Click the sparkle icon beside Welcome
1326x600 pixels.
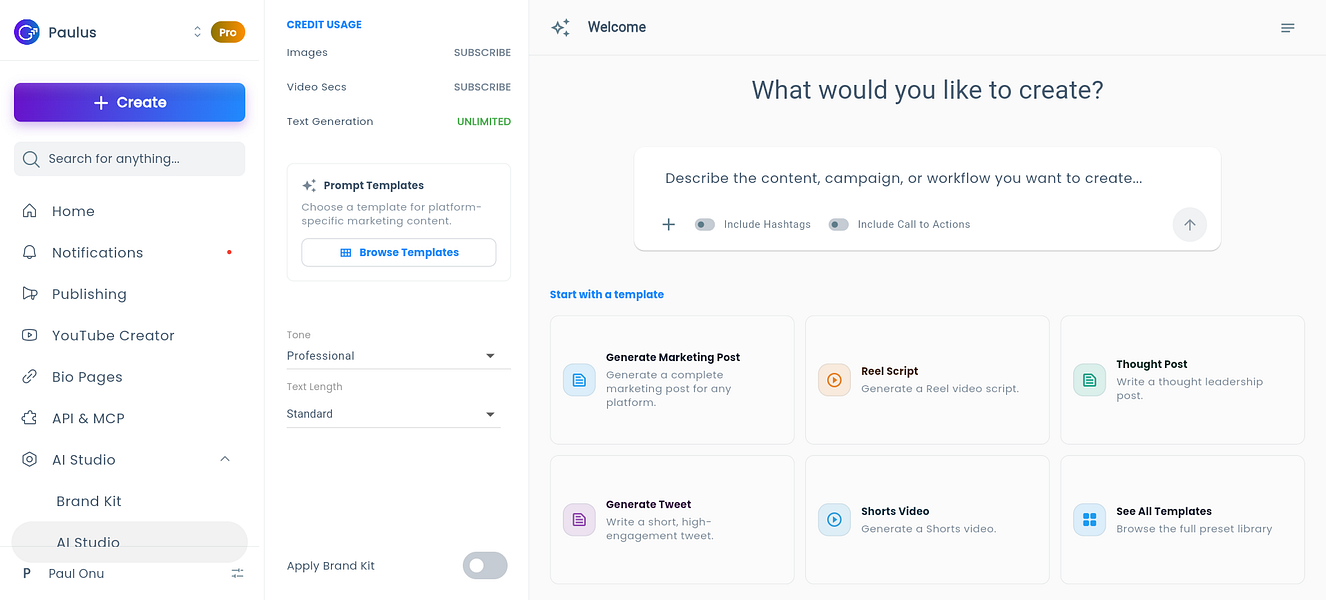click(561, 28)
